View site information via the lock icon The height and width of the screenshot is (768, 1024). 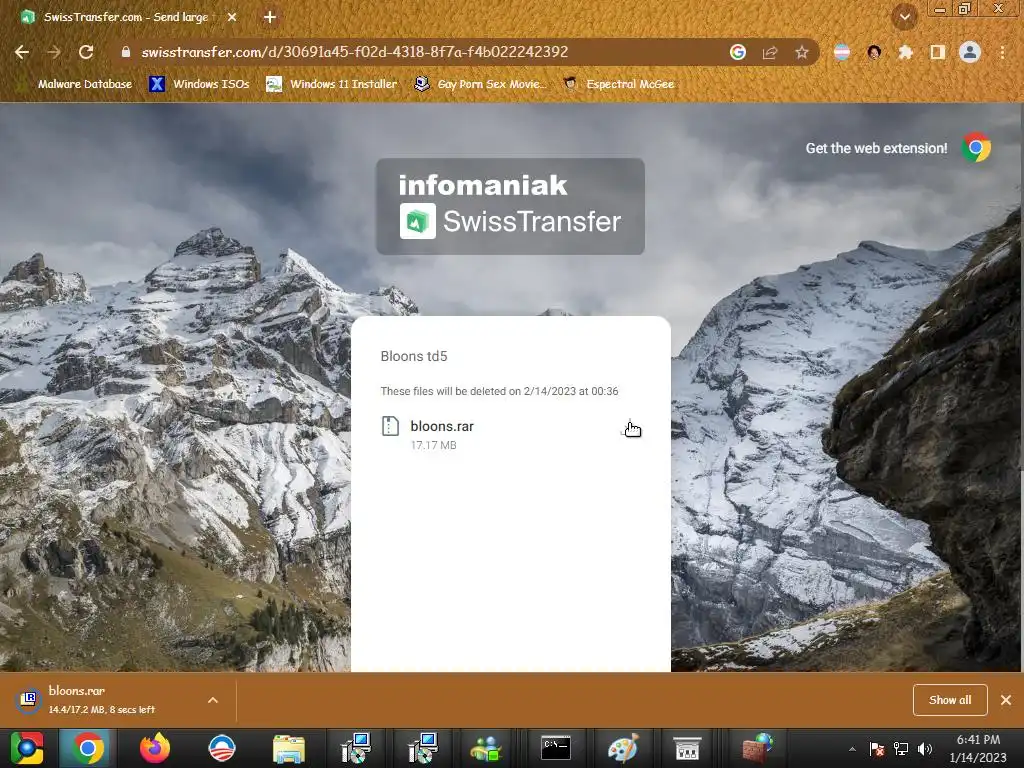126,52
